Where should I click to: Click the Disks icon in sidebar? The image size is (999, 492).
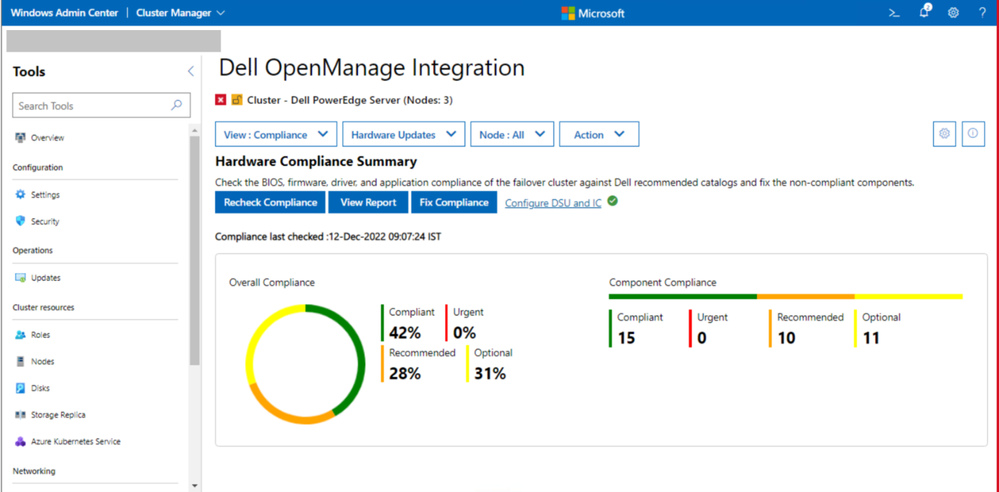tap(20, 387)
